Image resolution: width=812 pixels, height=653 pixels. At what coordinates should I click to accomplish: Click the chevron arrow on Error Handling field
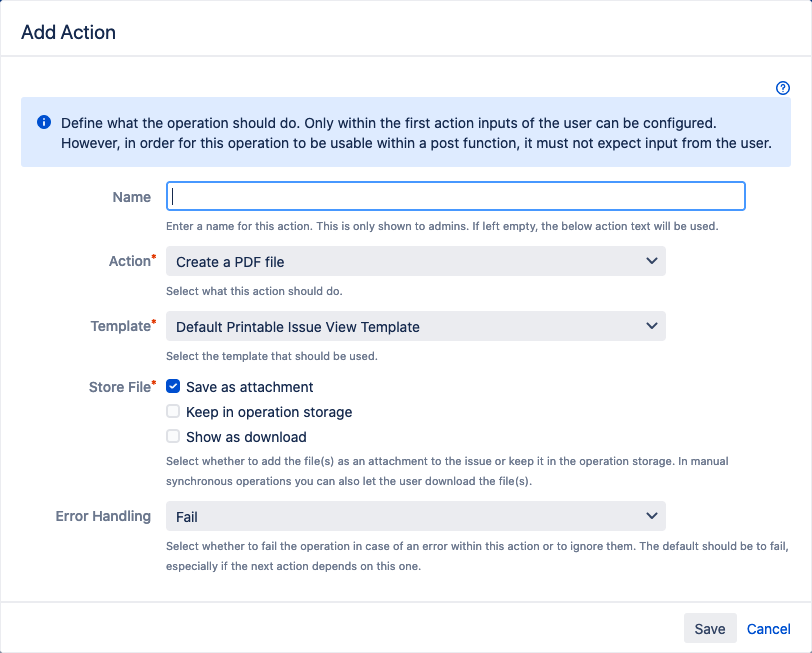click(x=651, y=516)
